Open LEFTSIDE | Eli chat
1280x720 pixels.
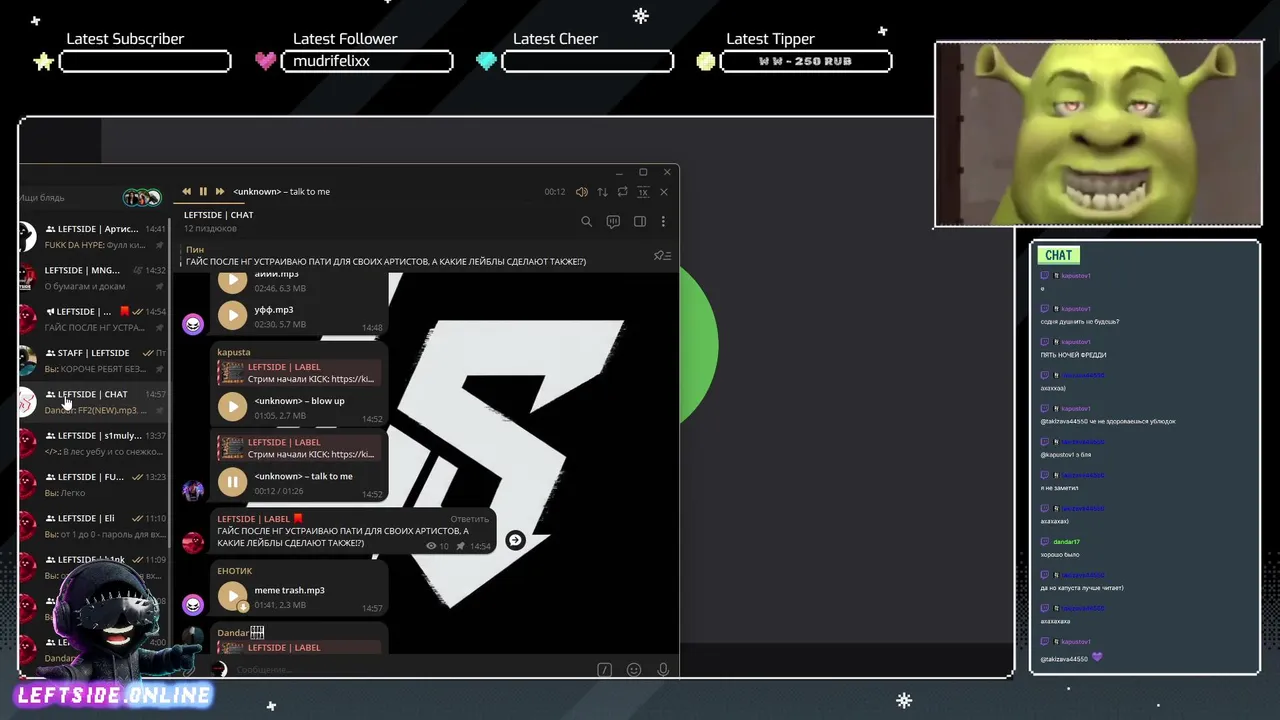tap(94, 526)
